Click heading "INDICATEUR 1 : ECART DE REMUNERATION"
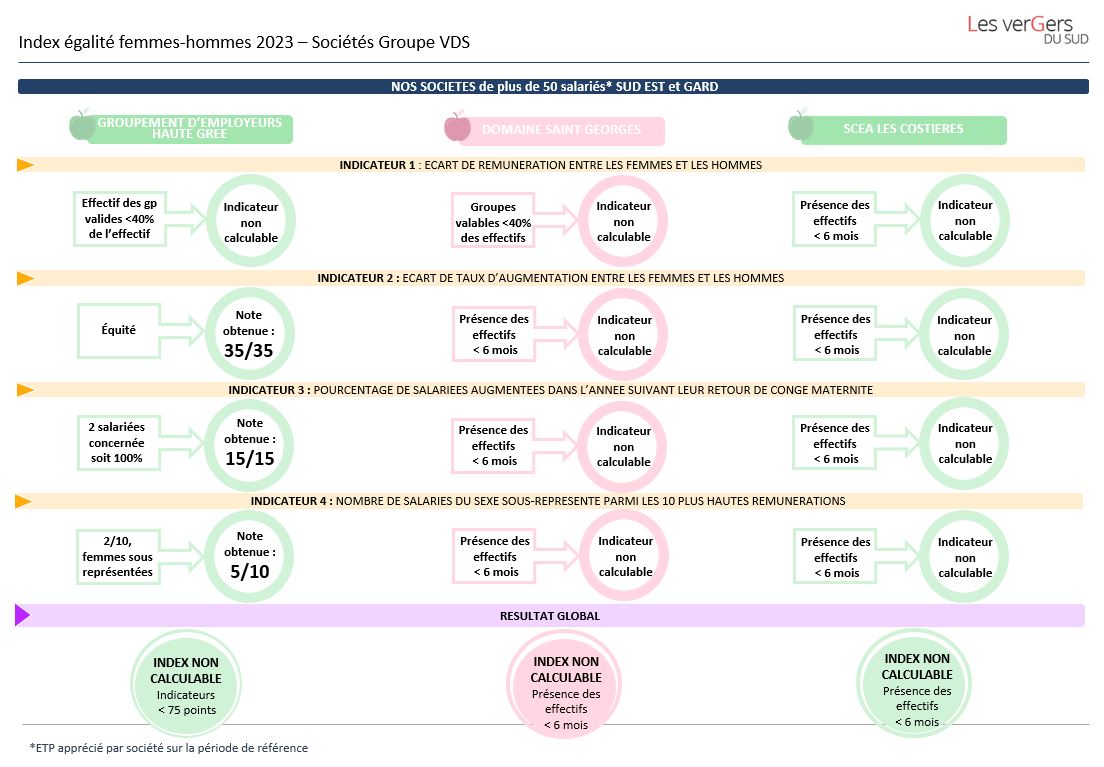The height and width of the screenshot is (767, 1104). pos(551,165)
